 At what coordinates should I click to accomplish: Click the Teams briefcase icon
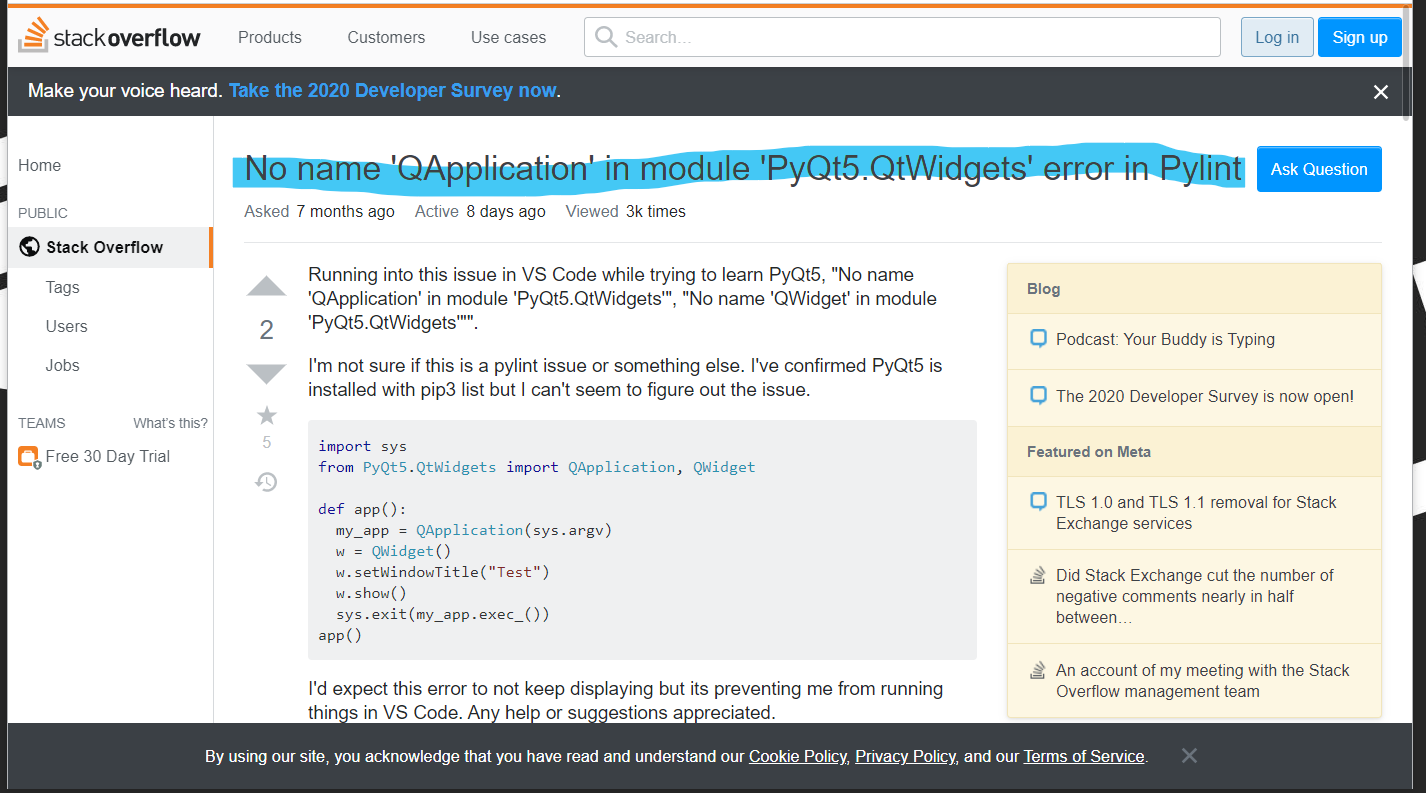(x=29, y=457)
